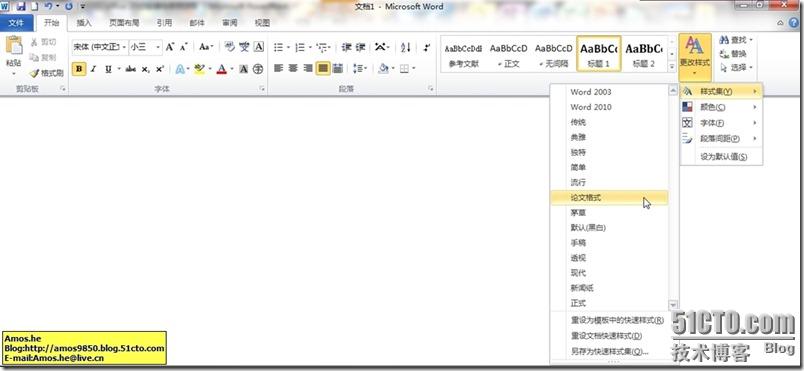
Task: Apply Subscript formatting
Action: [x=146, y=69]
